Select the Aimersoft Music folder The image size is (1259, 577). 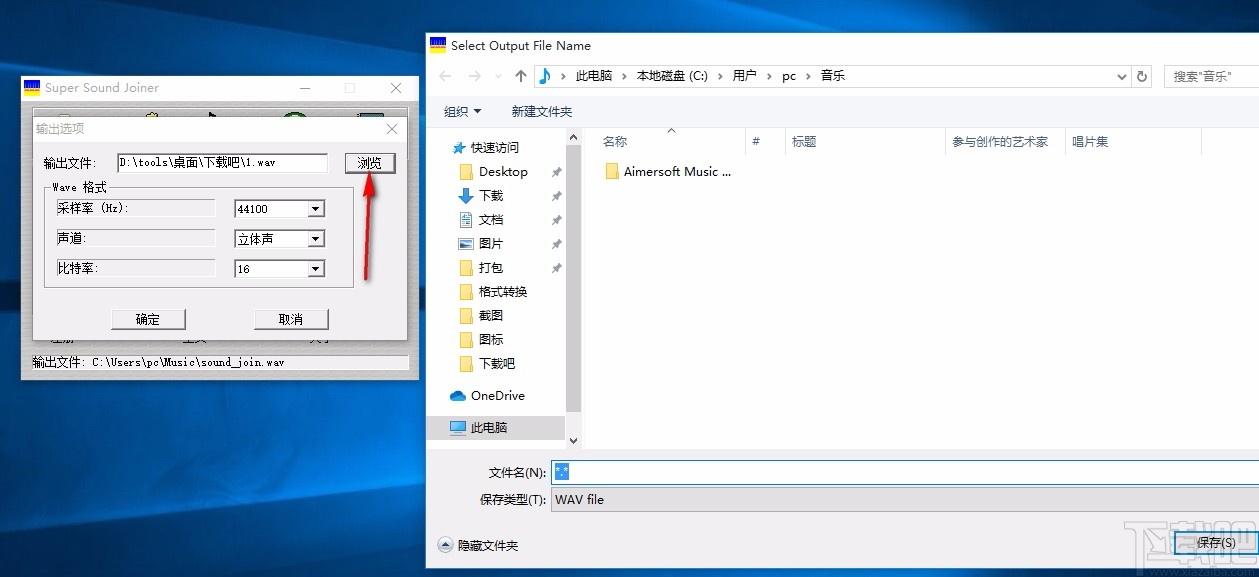click(668, 172)
